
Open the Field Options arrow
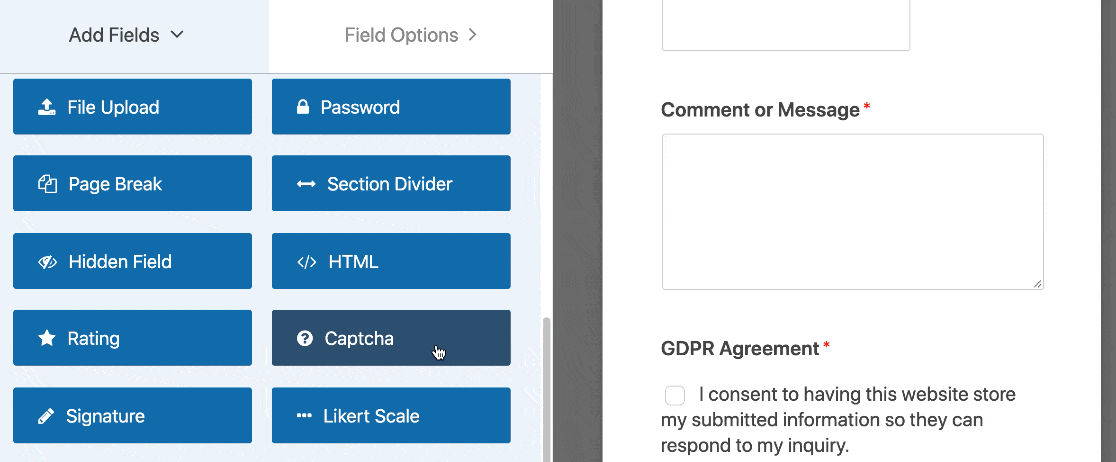click(x=472, y=35)
